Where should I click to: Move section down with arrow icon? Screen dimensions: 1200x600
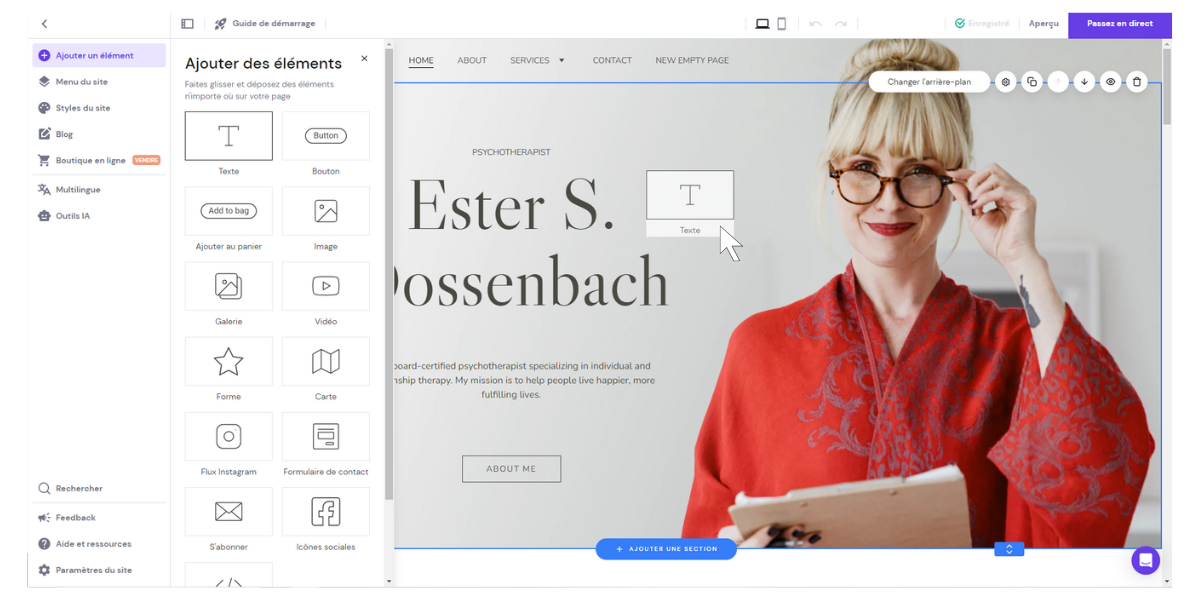pos(1084,82)
